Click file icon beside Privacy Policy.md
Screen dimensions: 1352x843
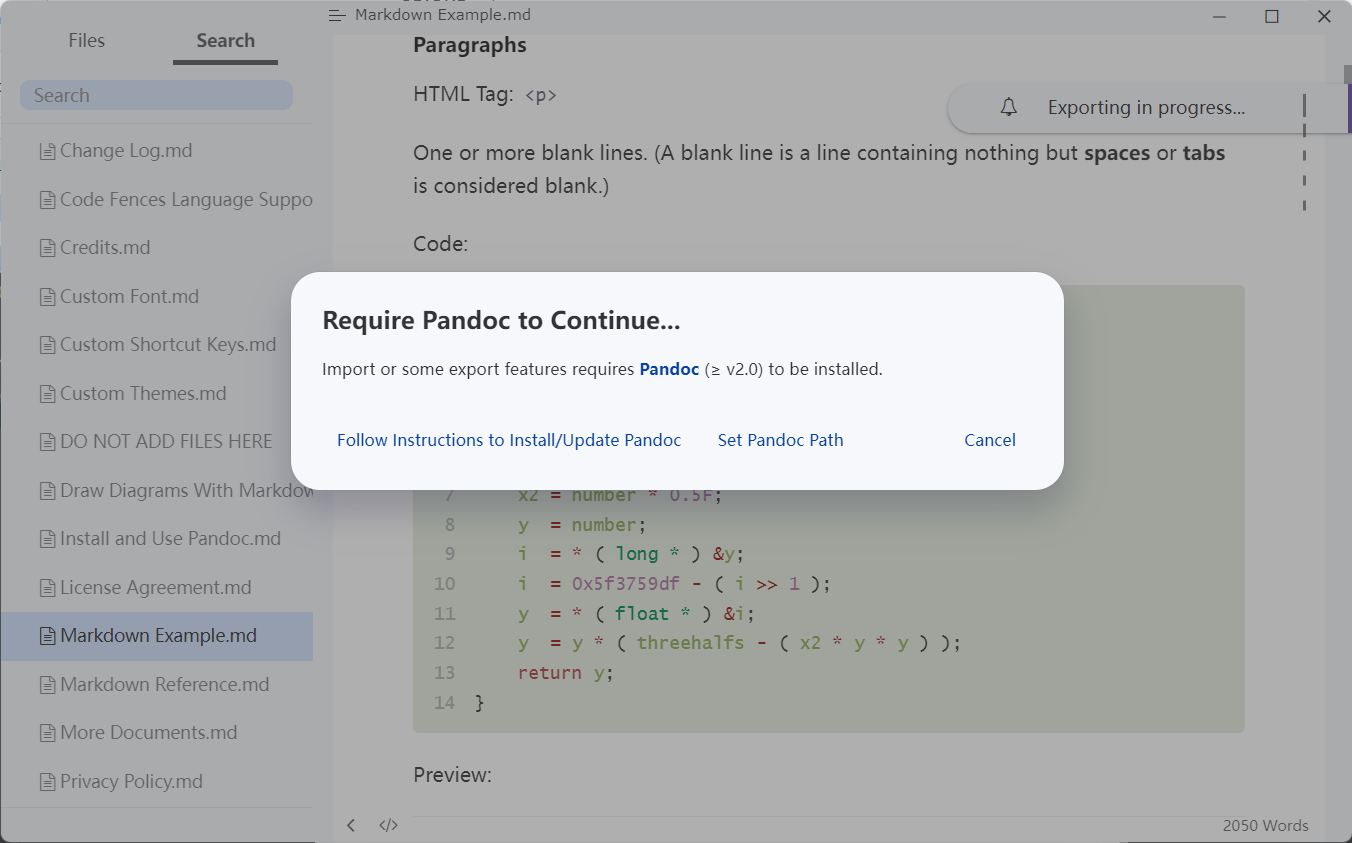point(47,783)
